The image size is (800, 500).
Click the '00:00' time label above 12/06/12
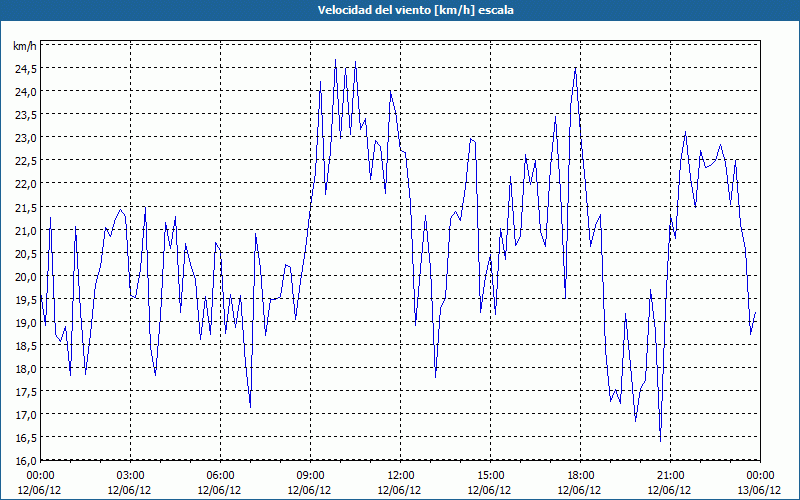(x=40, y=476)
